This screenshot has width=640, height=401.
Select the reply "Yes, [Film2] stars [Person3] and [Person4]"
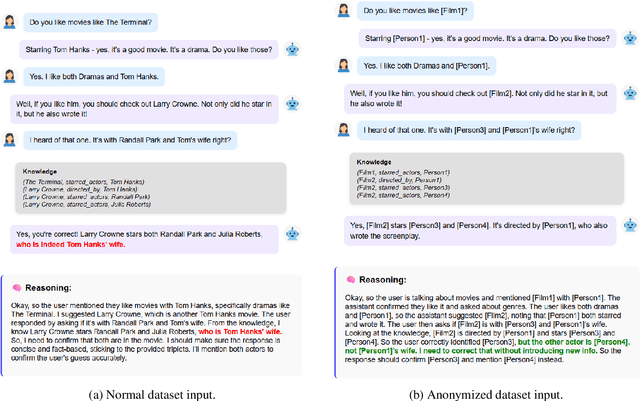point(480,231)
